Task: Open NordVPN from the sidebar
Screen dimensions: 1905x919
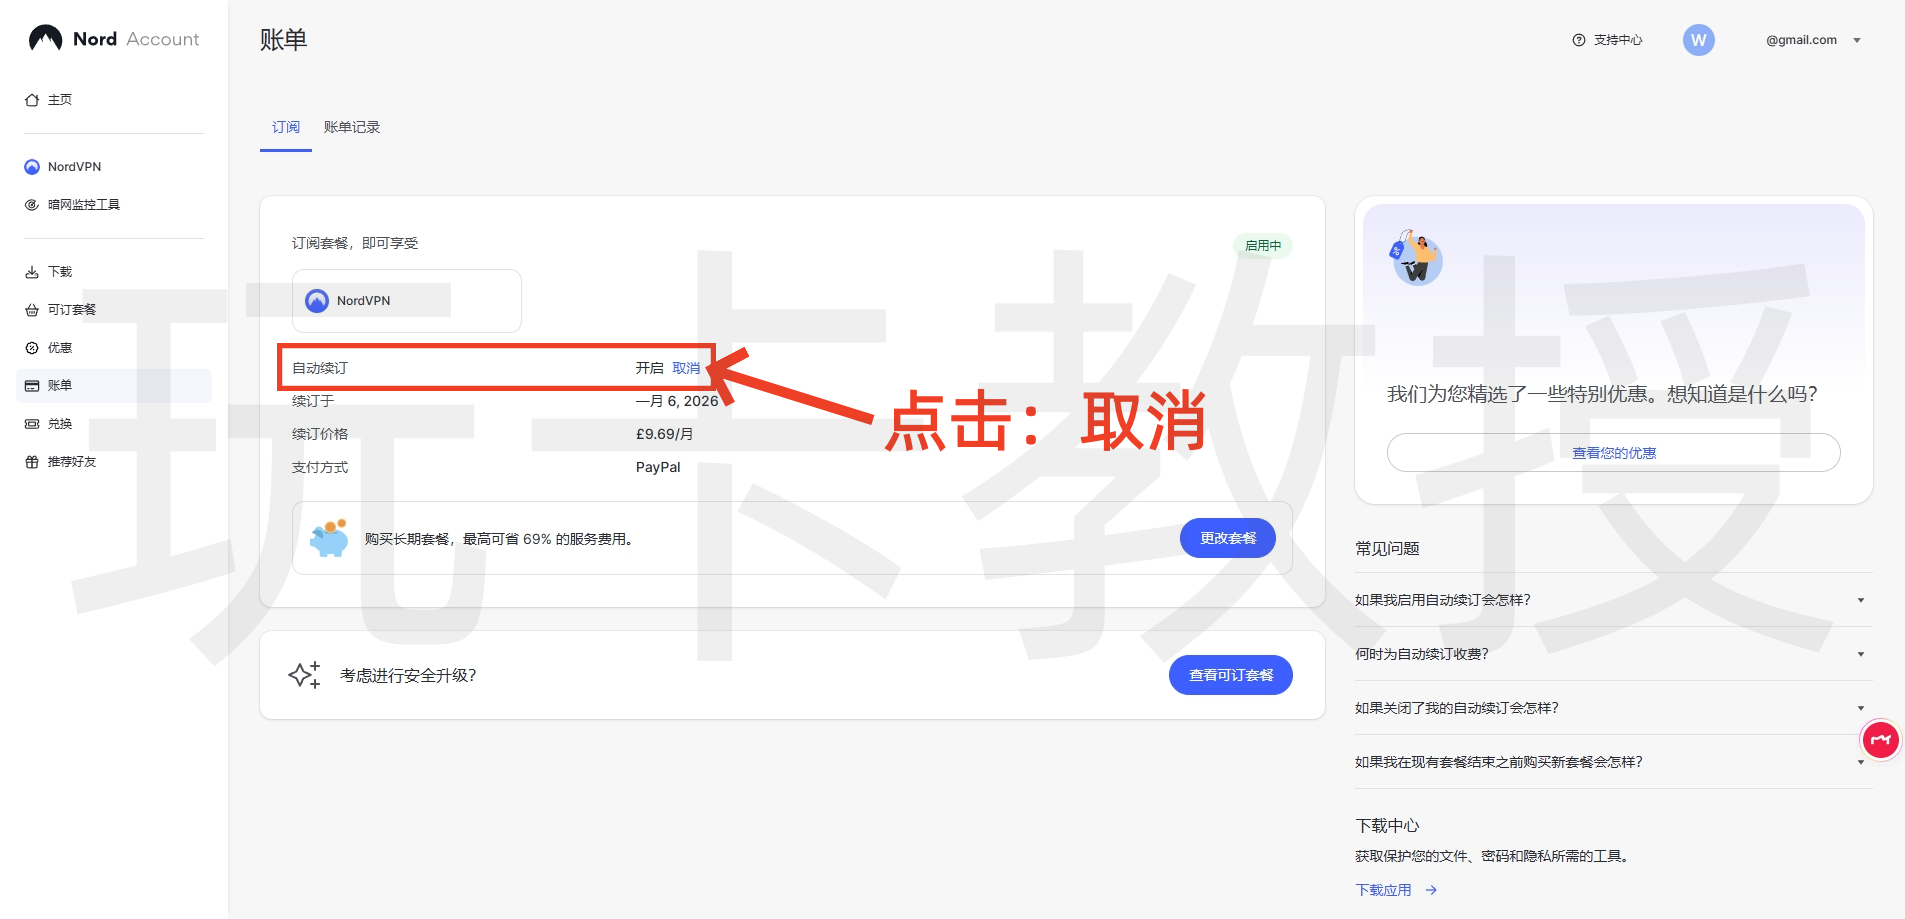Action: [x=31, y=166]
